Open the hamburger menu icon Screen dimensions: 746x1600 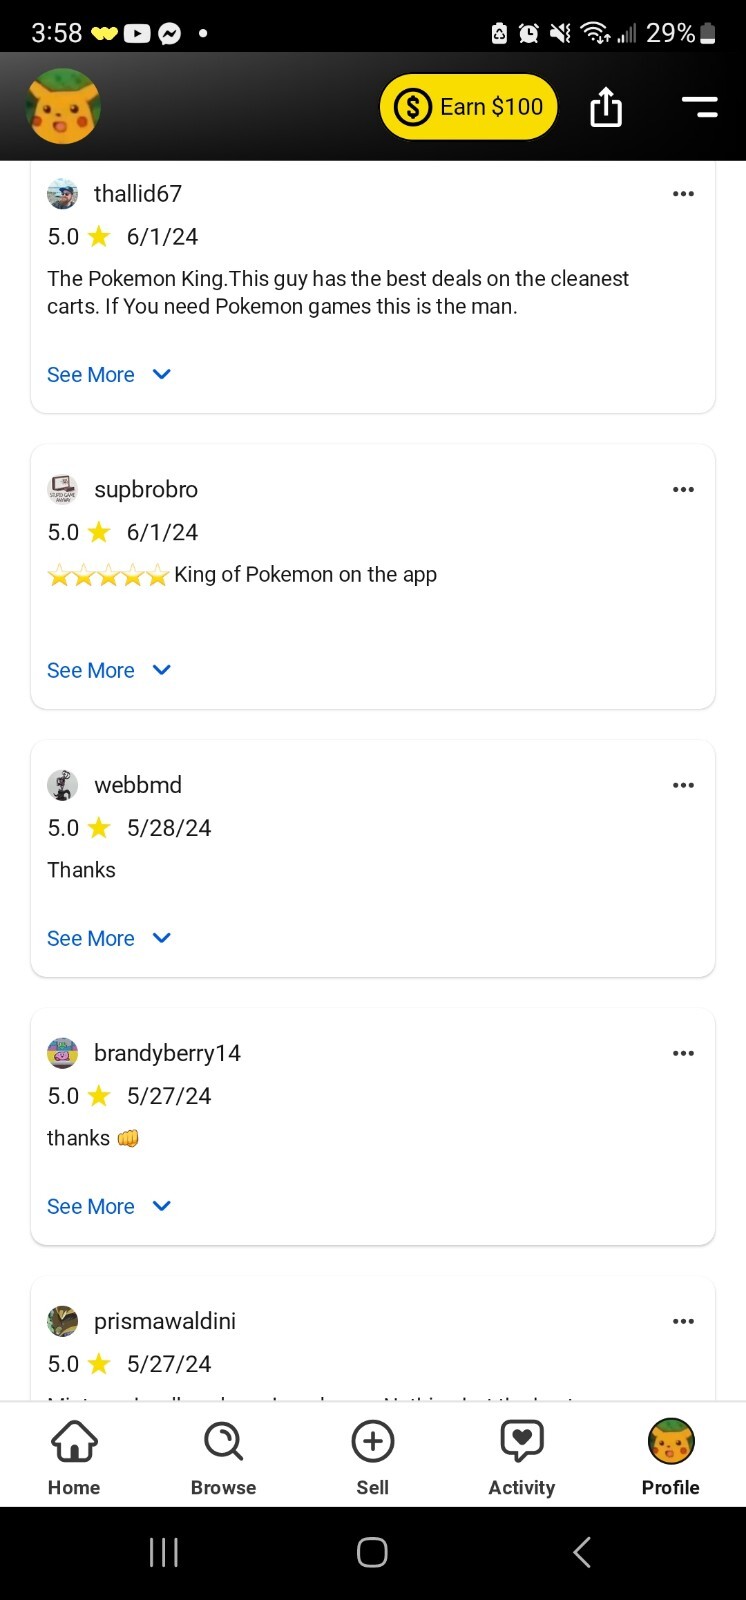(x=700, y=107)
